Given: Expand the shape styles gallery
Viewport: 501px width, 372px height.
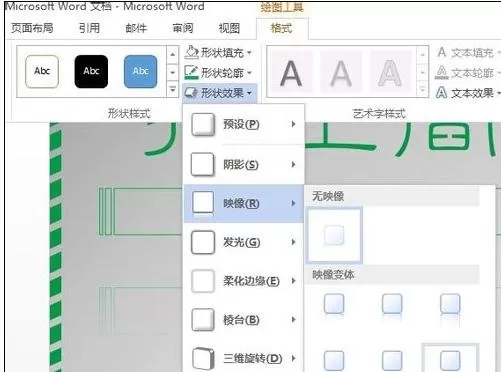Looking at the screenshot, I should [172, 89].
